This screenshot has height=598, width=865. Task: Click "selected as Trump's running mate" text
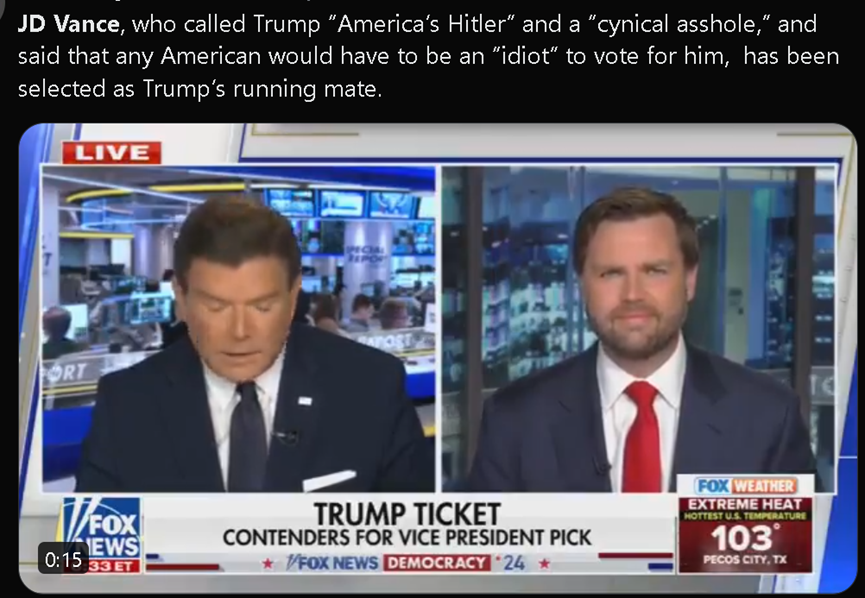(200, 88)
